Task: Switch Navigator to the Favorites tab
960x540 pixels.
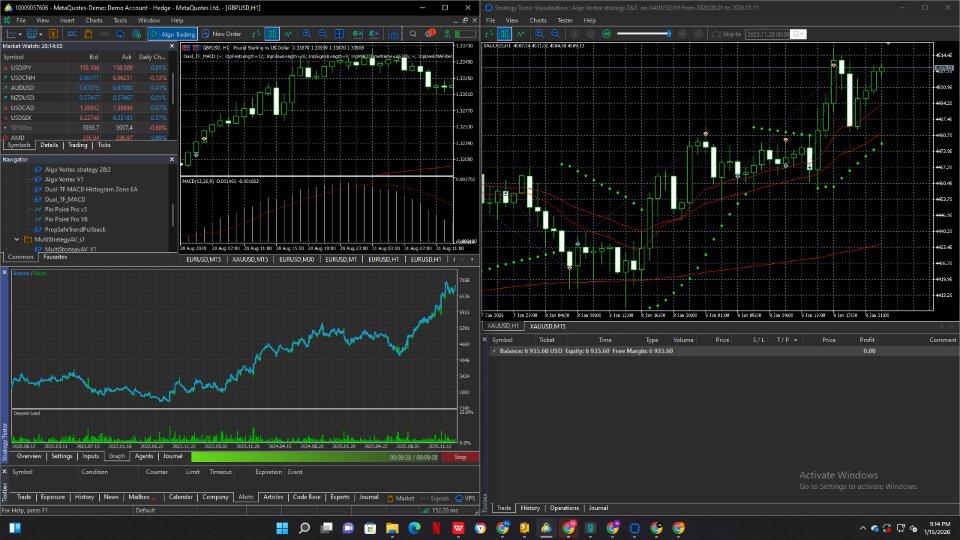Action: [x=55, y=257]
